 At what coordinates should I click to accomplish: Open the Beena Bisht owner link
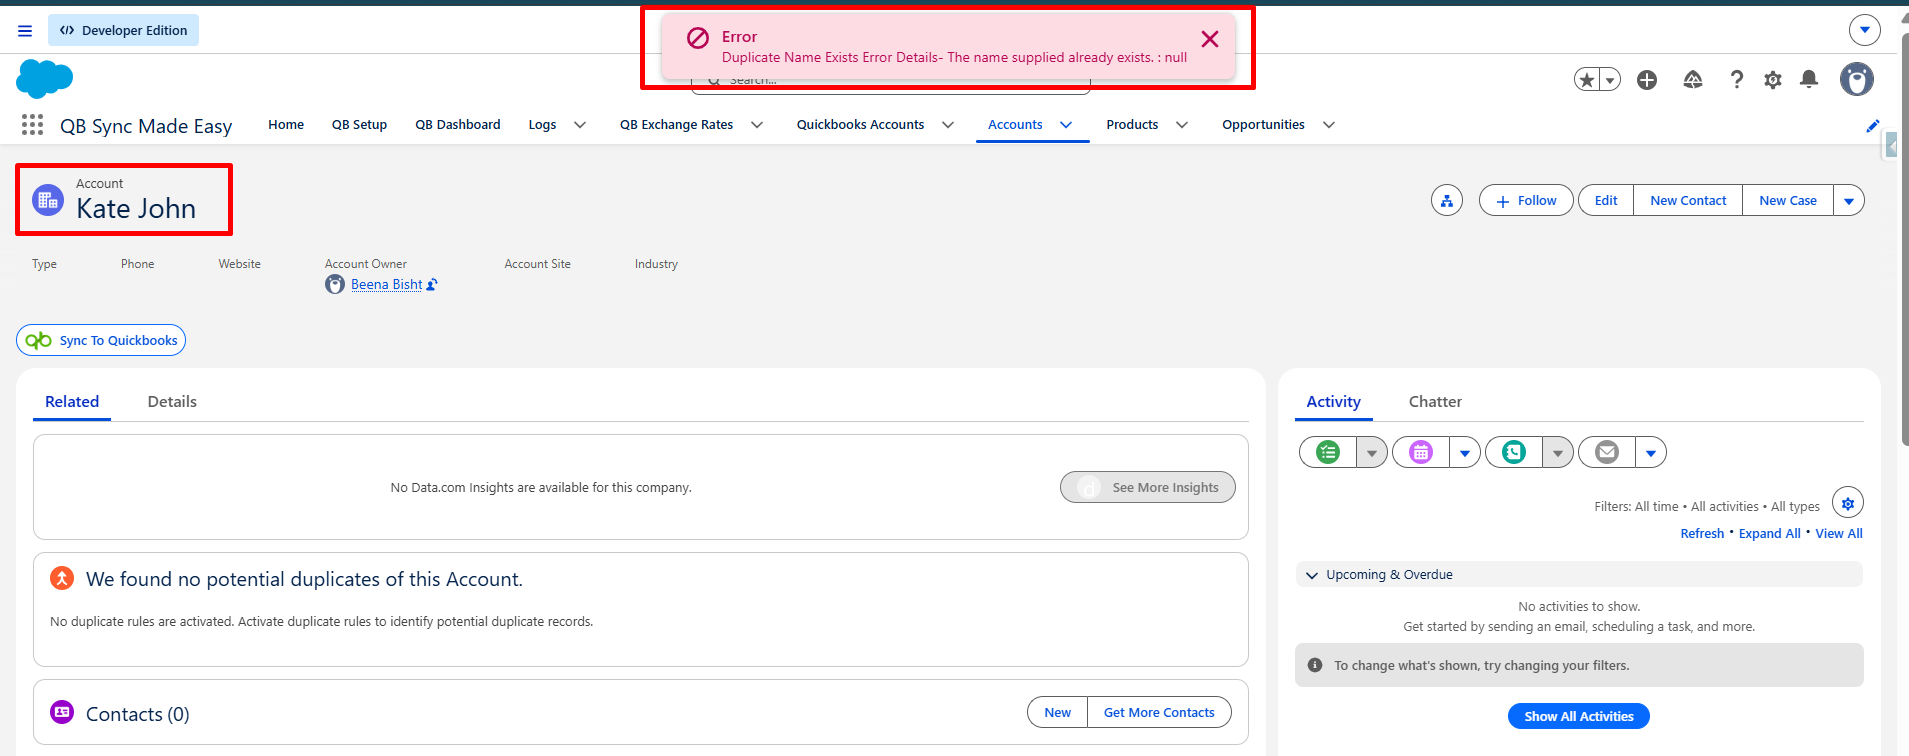point(387,285)
